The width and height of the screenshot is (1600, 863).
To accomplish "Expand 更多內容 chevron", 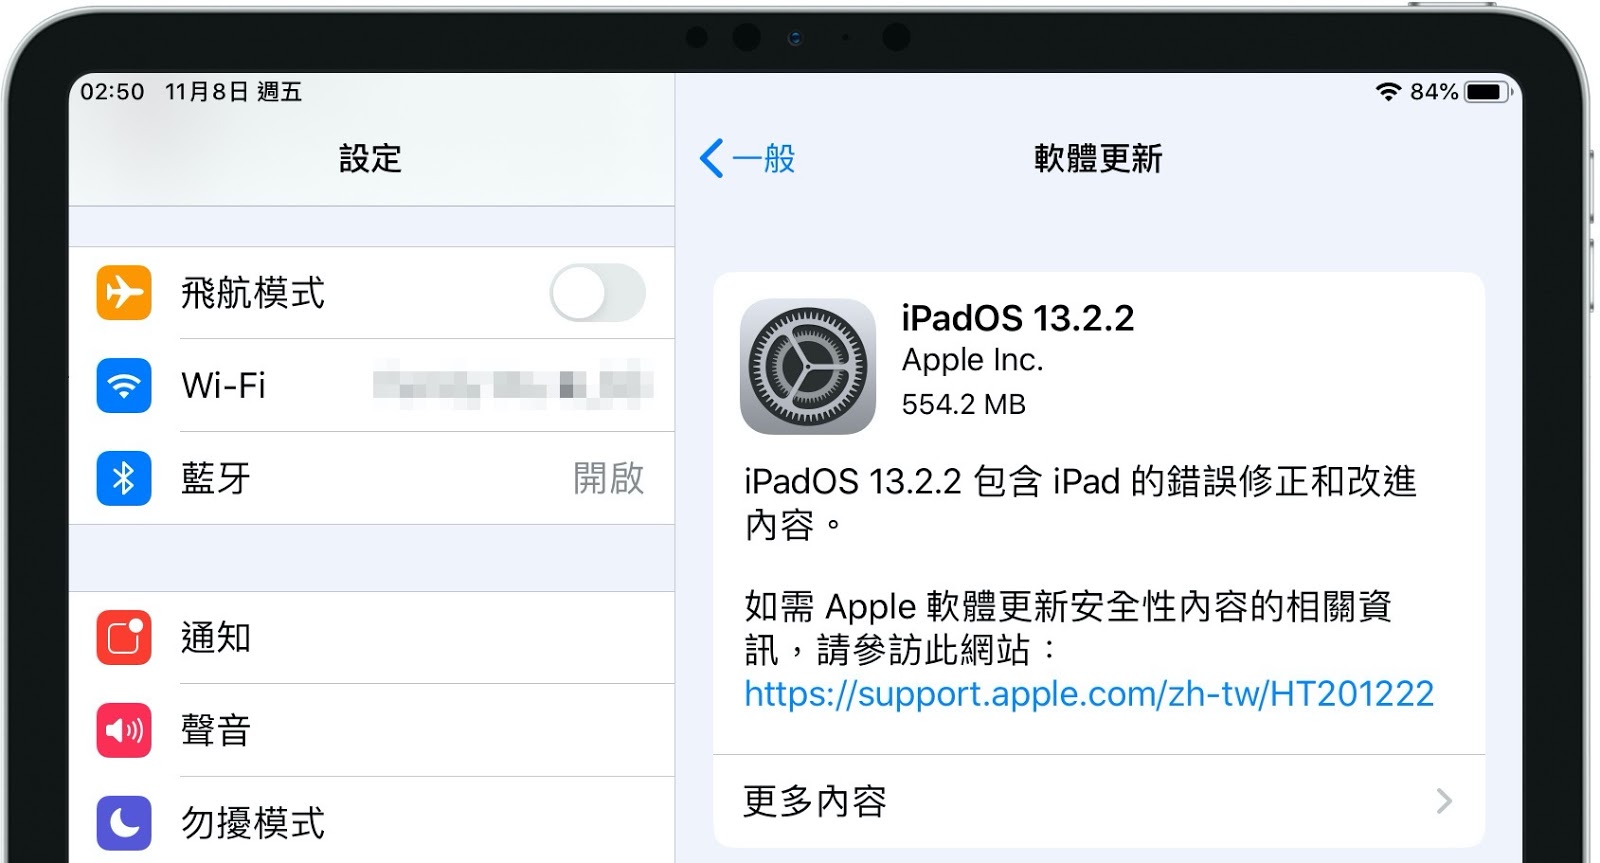I will tap(1444, 801).
